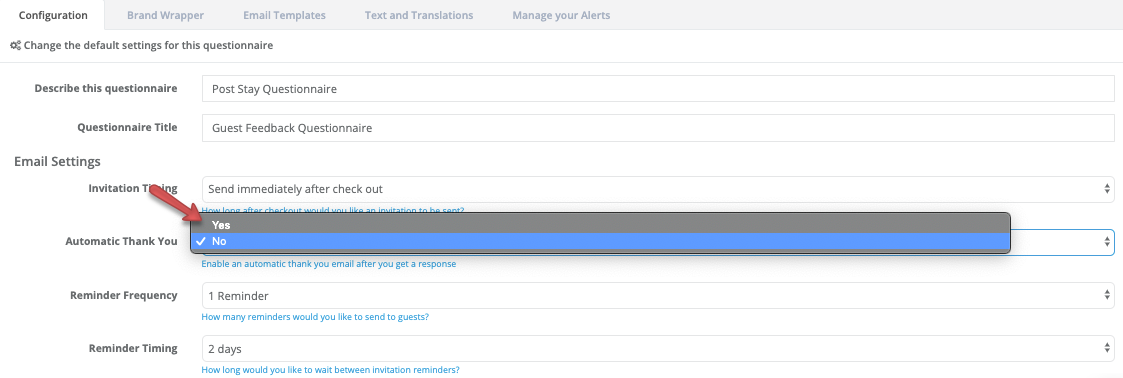Click the Describe this questionnaire text field
Screen dimensions: 1123x378
click(x=658, y=89)
